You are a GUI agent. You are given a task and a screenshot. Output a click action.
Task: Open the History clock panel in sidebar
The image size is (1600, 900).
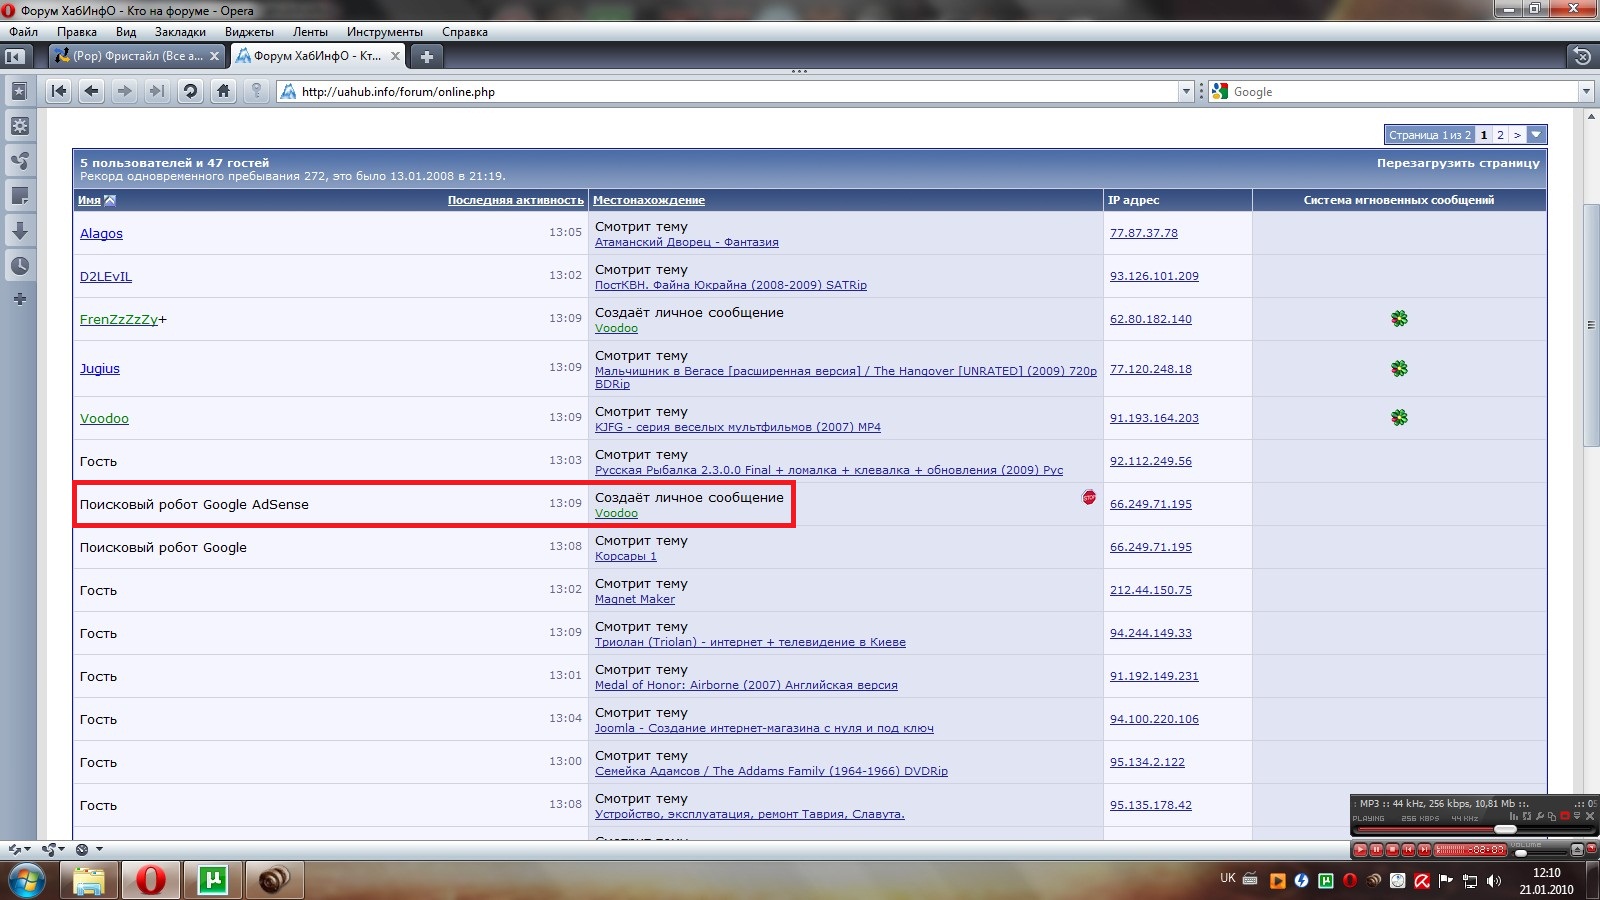click(x=19, y=266)
